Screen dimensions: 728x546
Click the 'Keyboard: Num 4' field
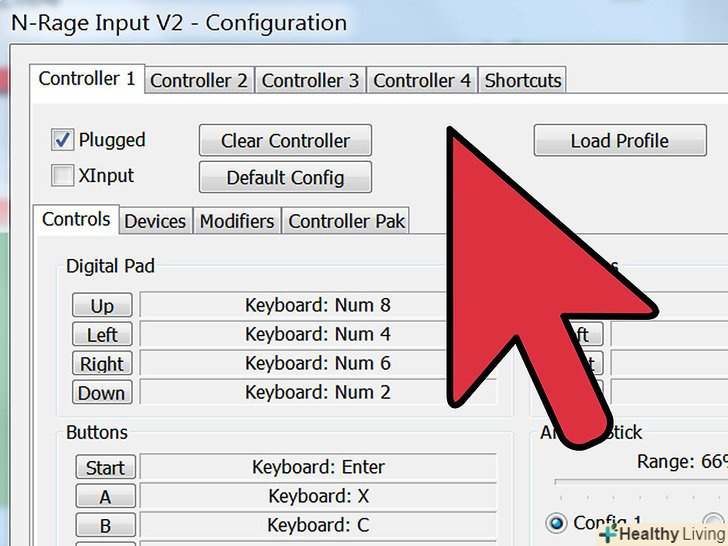[318, 334]
